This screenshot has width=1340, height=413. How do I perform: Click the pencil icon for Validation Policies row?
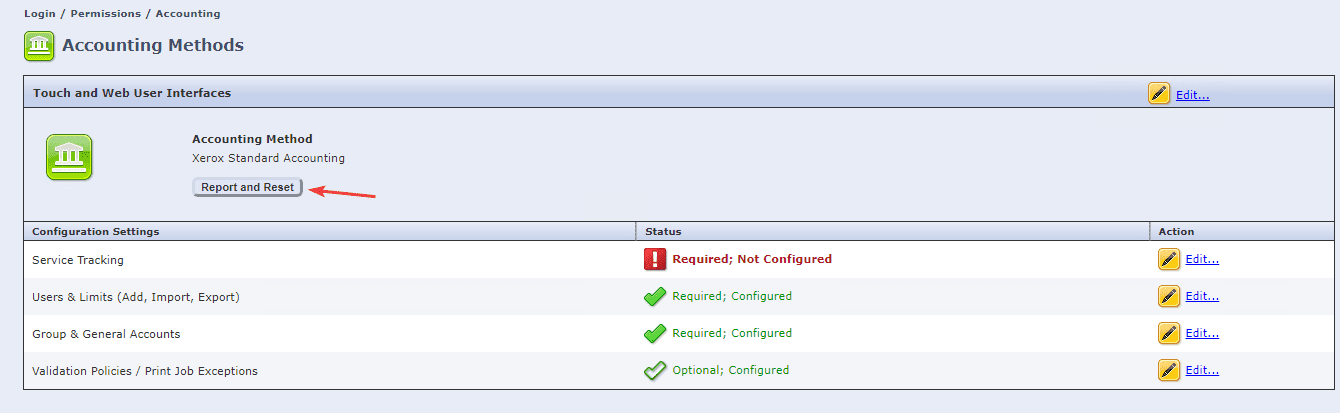click(x=1168, y=370)
